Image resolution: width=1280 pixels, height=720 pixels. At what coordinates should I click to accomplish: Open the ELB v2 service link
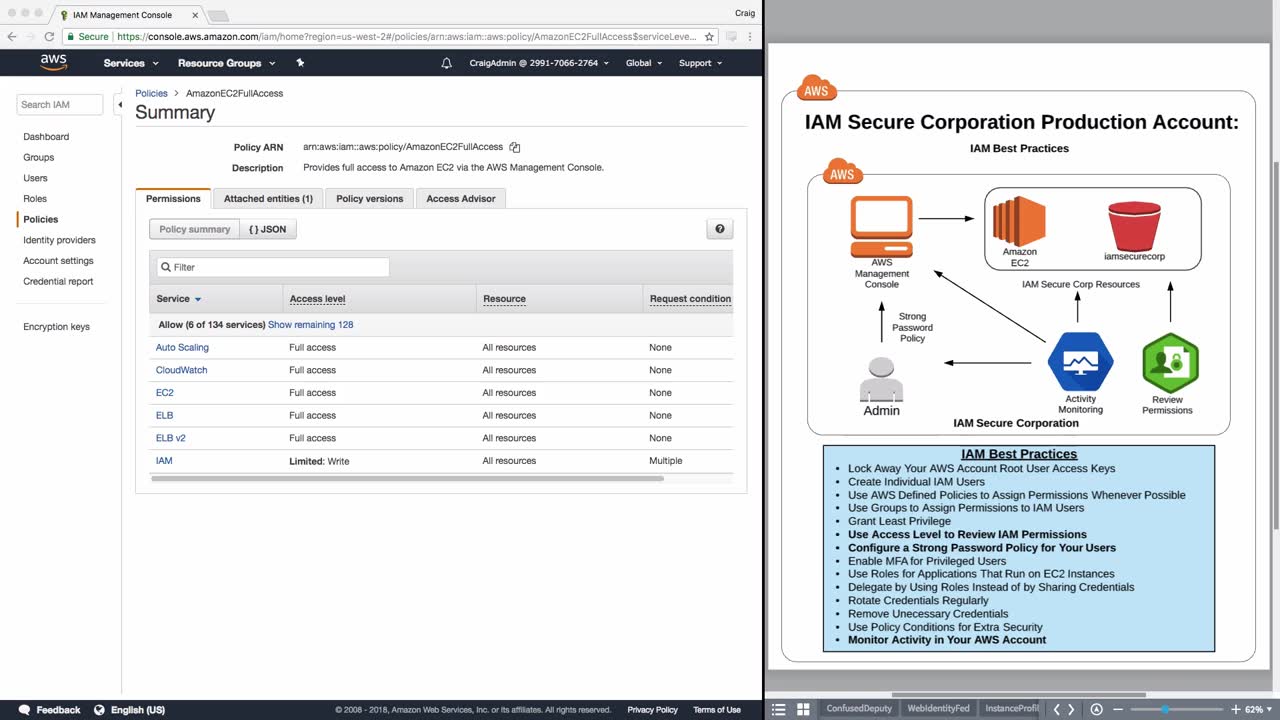click(x=171, y=438)
